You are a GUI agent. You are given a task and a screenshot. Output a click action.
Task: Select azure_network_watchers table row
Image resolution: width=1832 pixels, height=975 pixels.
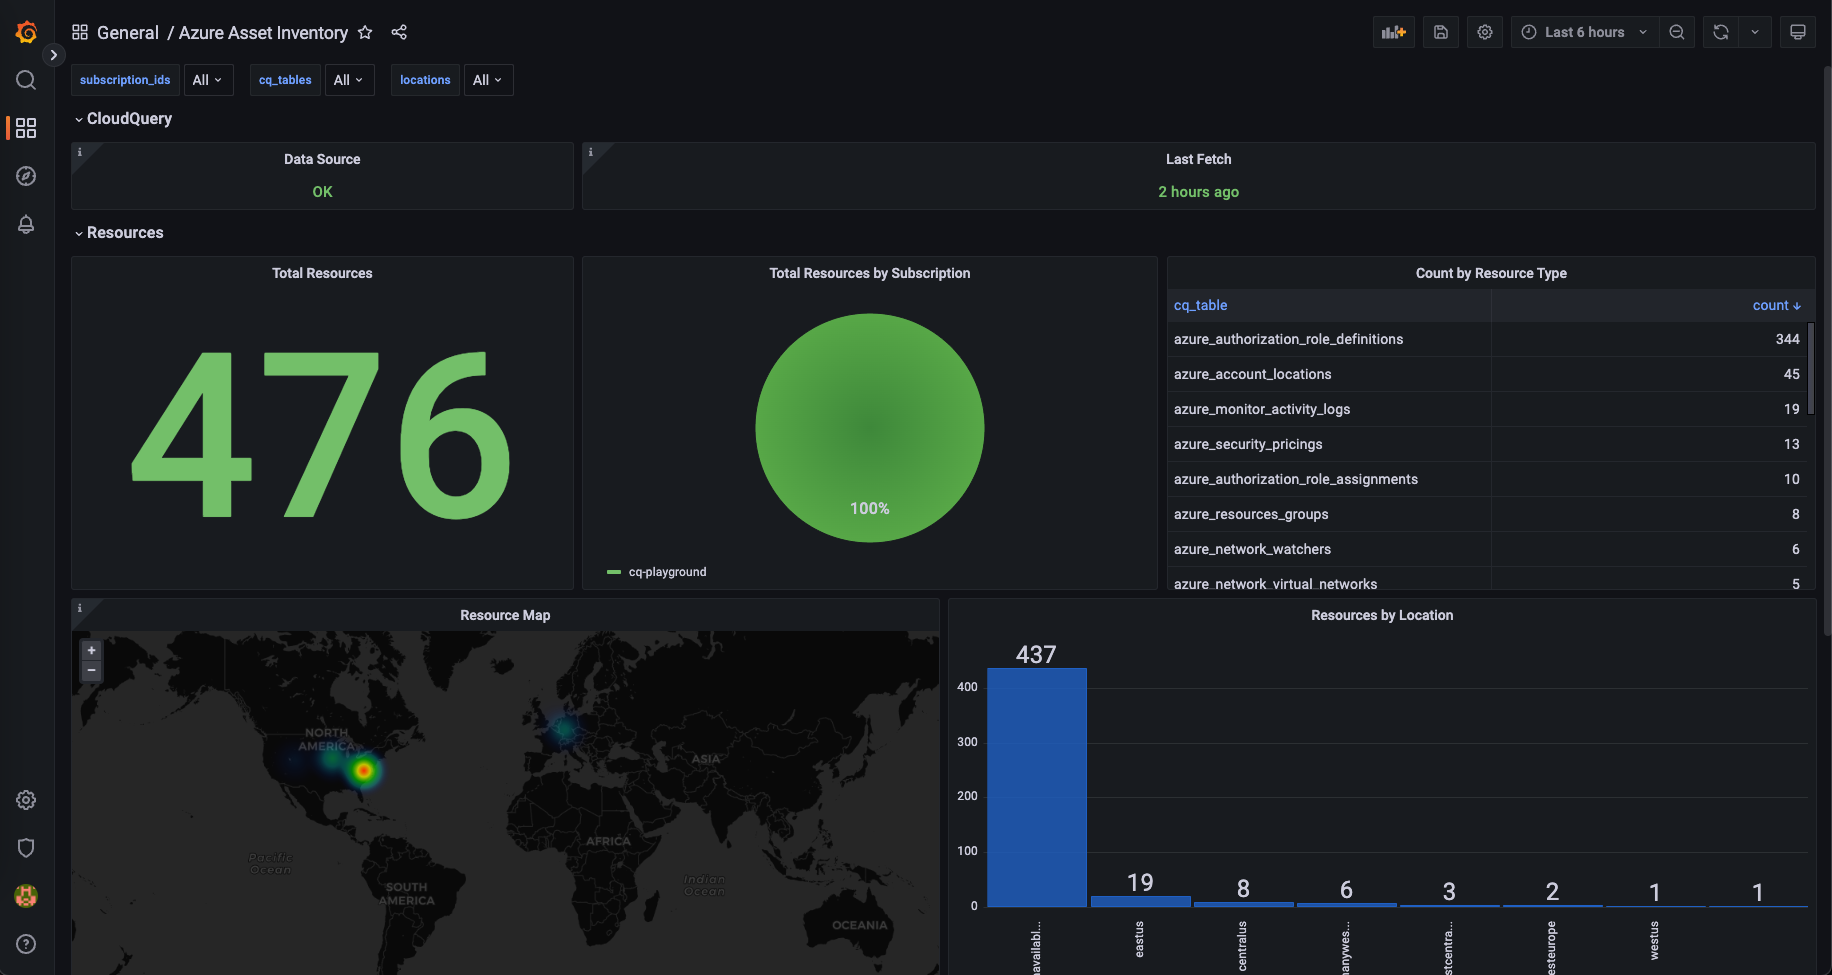click(x=1487, y=549)
